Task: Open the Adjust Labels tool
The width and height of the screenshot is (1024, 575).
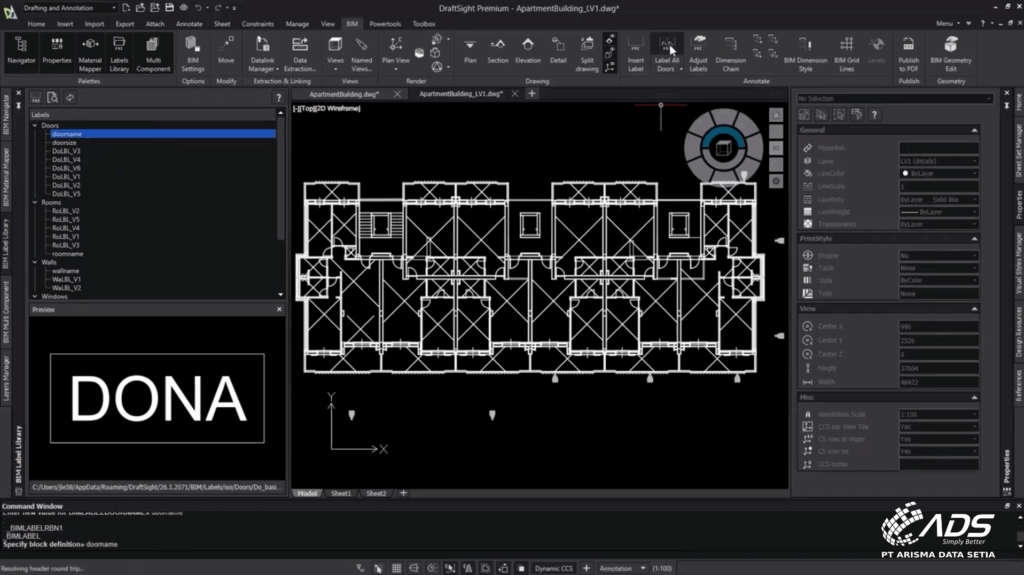Action: (x=698, y=54)
